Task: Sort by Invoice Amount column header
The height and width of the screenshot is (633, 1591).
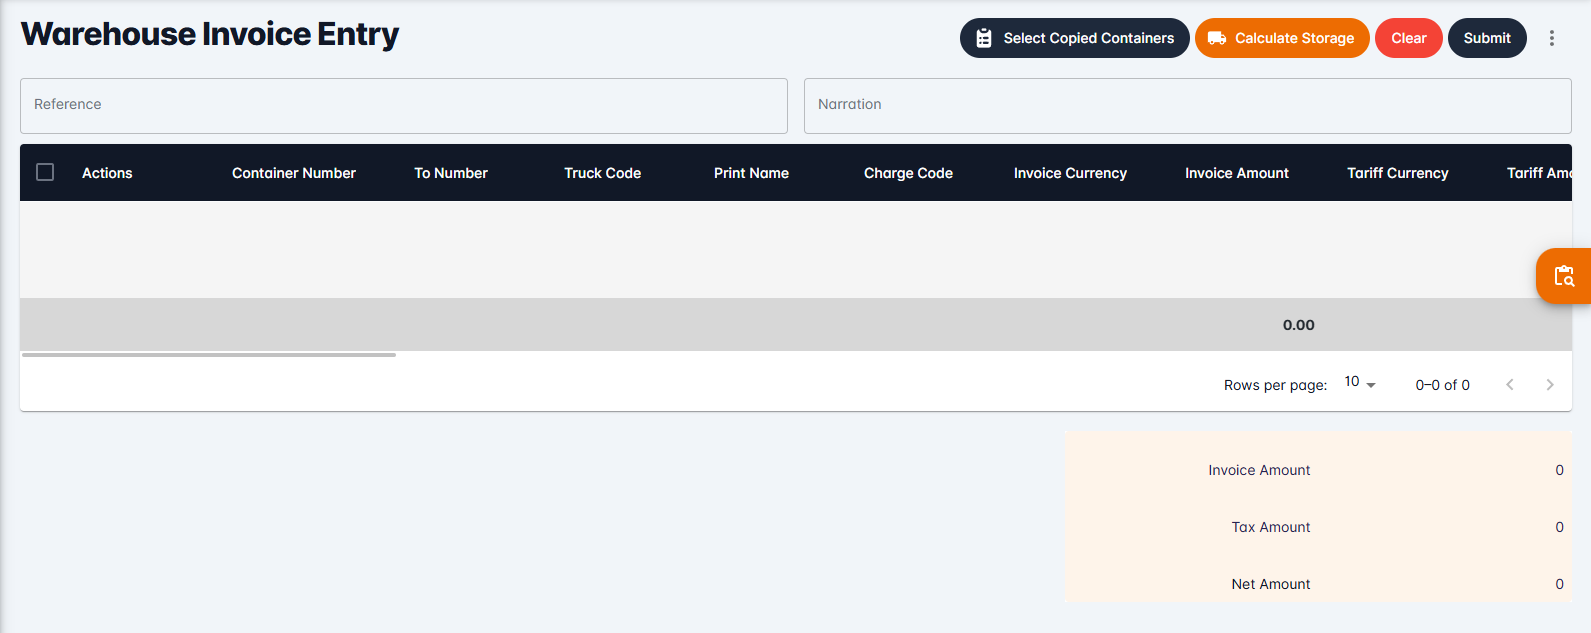Action: click(1237, 173)
